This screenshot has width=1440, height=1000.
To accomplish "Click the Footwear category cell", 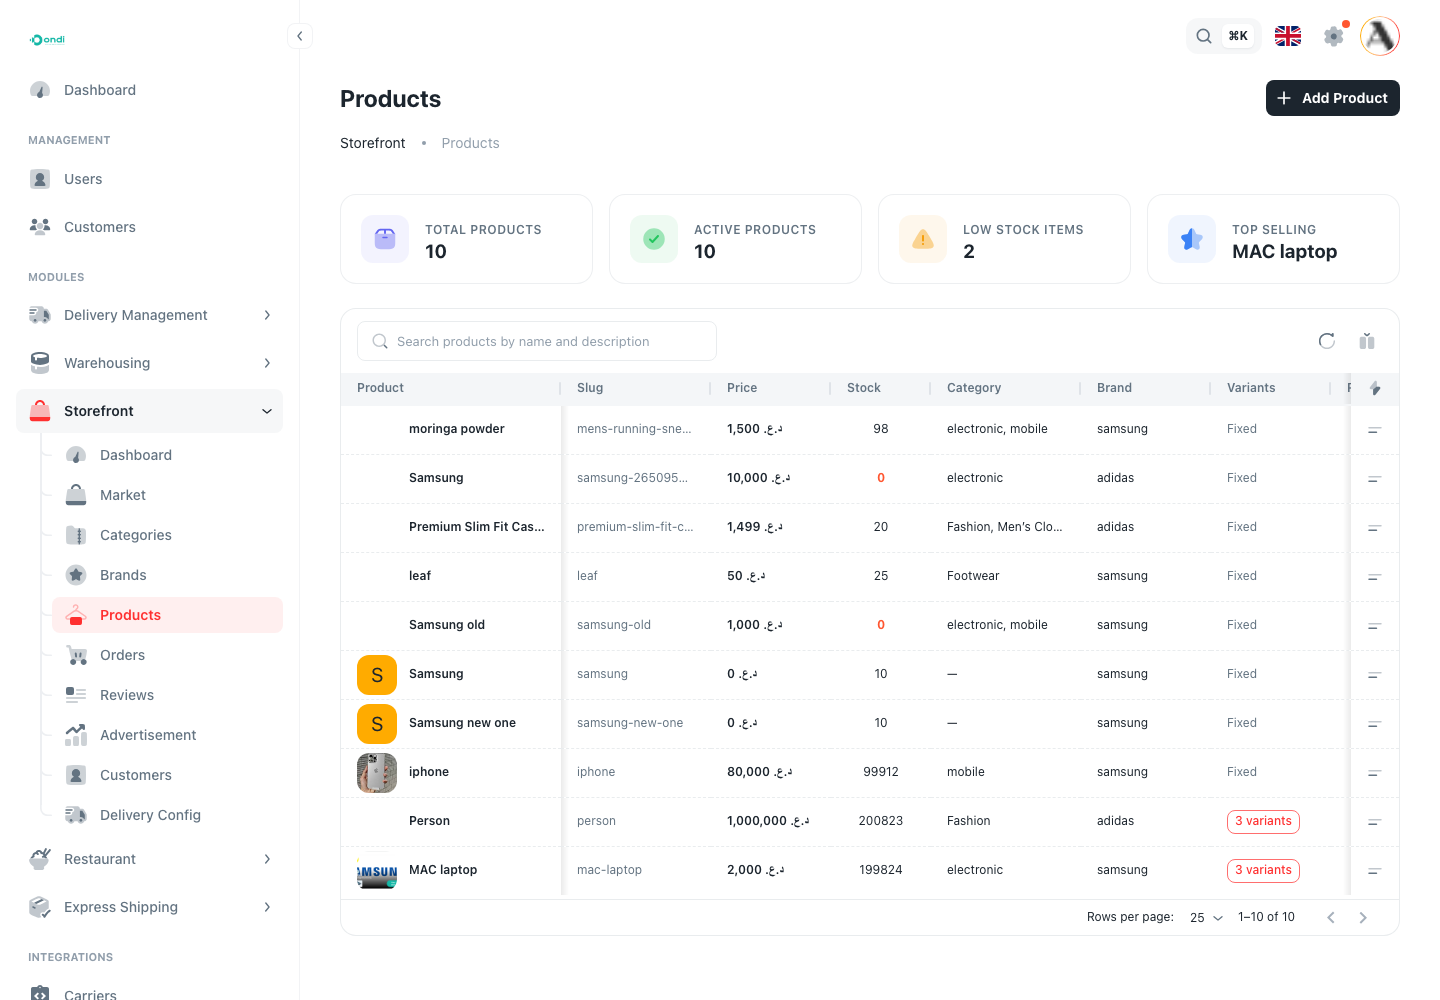I will click(973, 576).
